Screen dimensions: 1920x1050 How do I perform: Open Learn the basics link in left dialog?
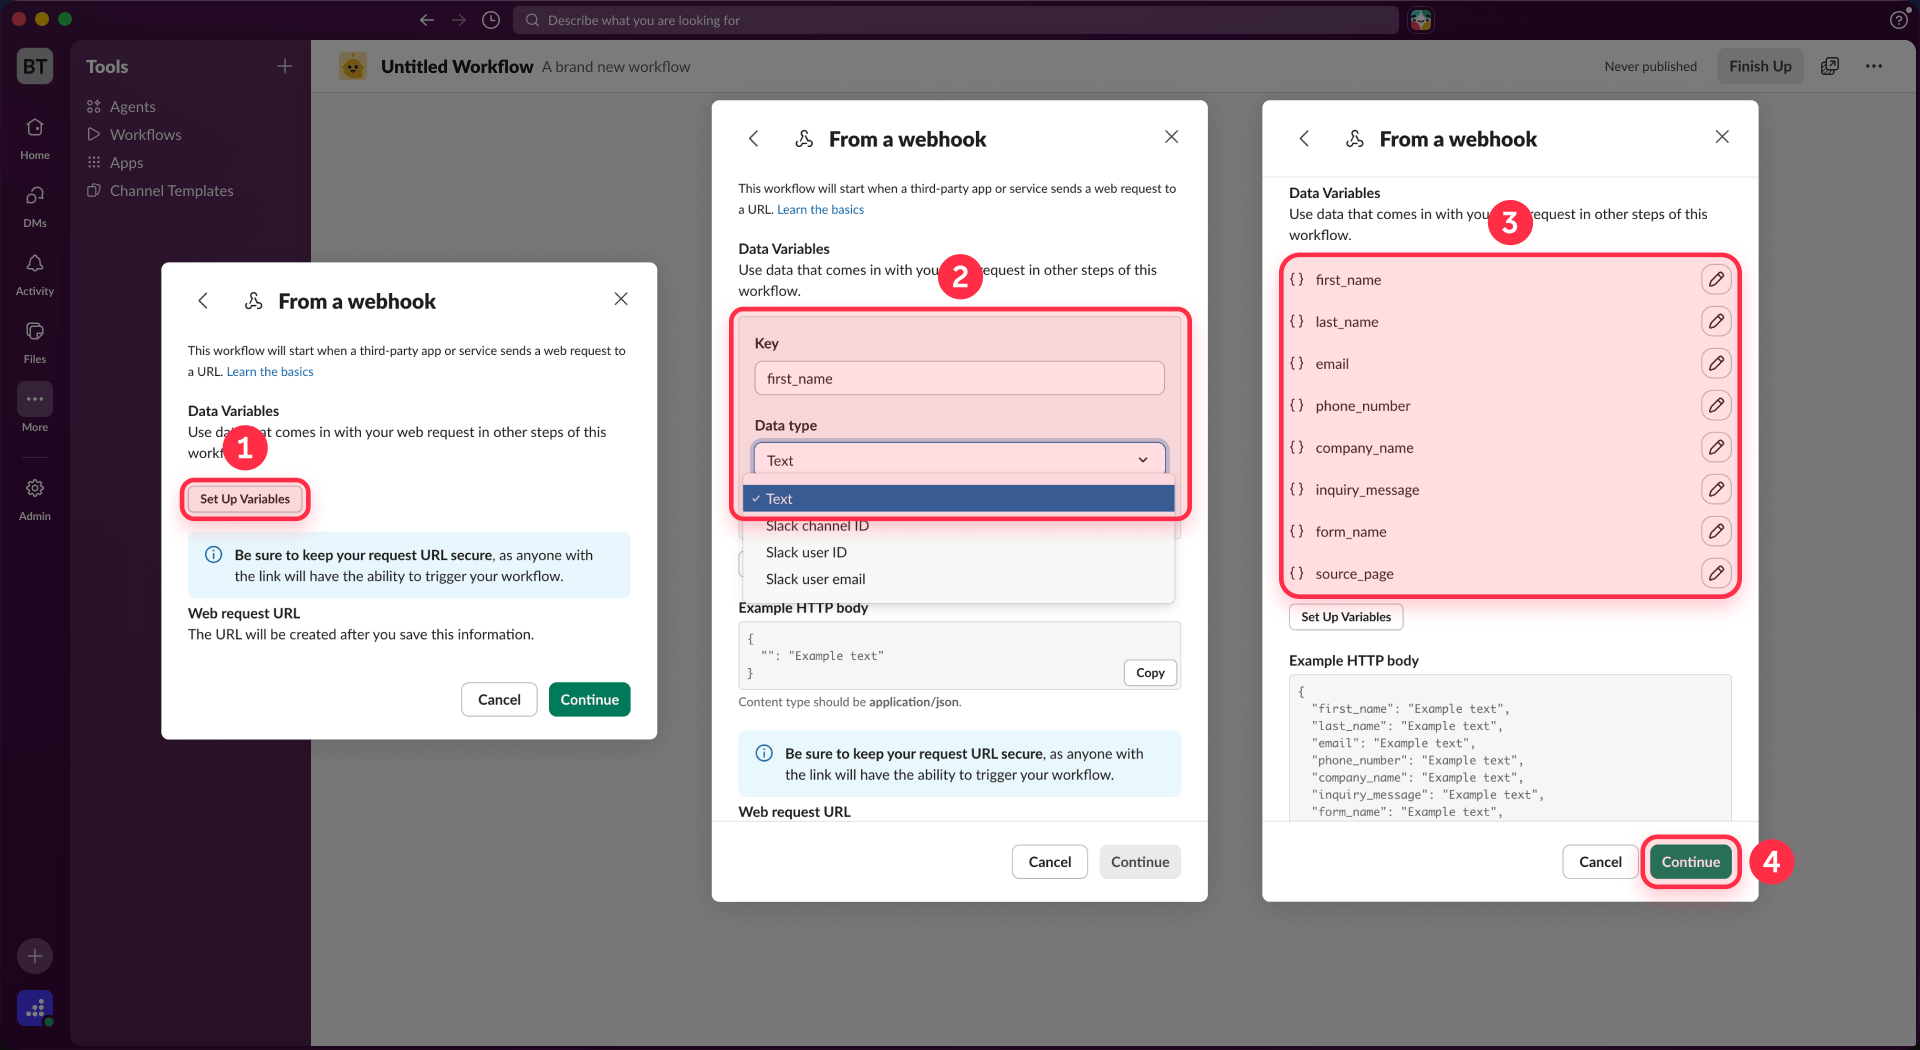pos(270,372)
